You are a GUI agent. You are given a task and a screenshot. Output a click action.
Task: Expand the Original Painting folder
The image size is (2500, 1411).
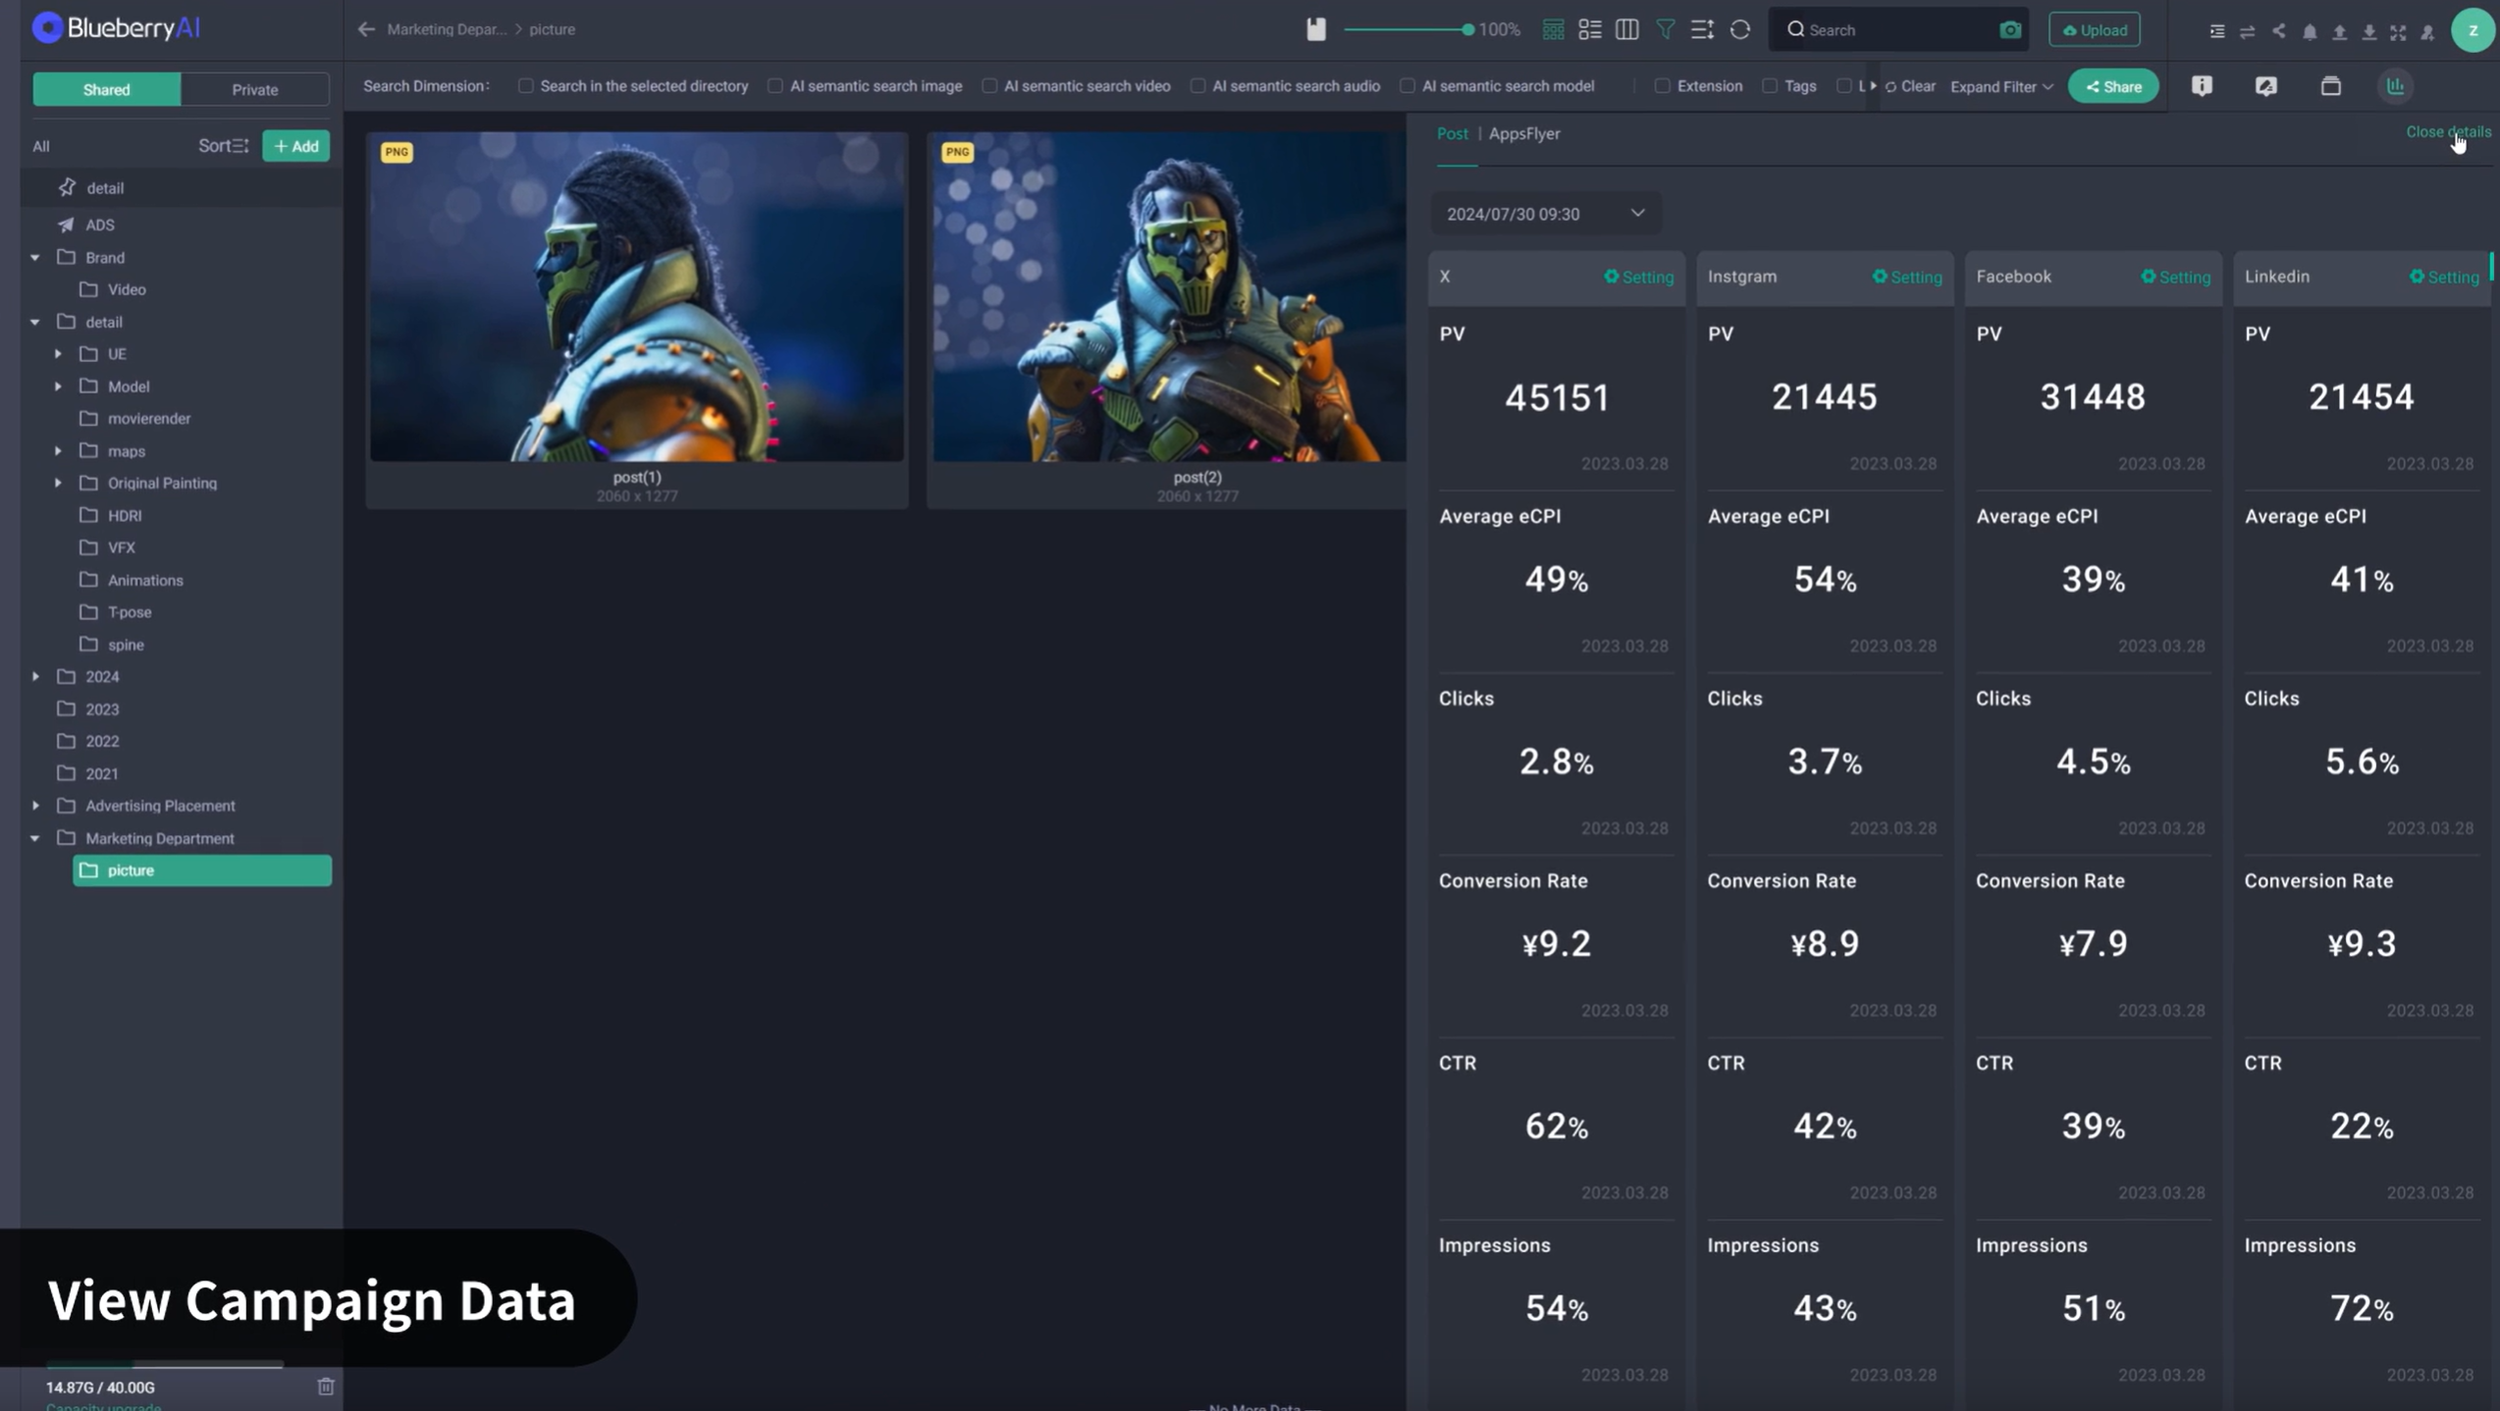58,483
